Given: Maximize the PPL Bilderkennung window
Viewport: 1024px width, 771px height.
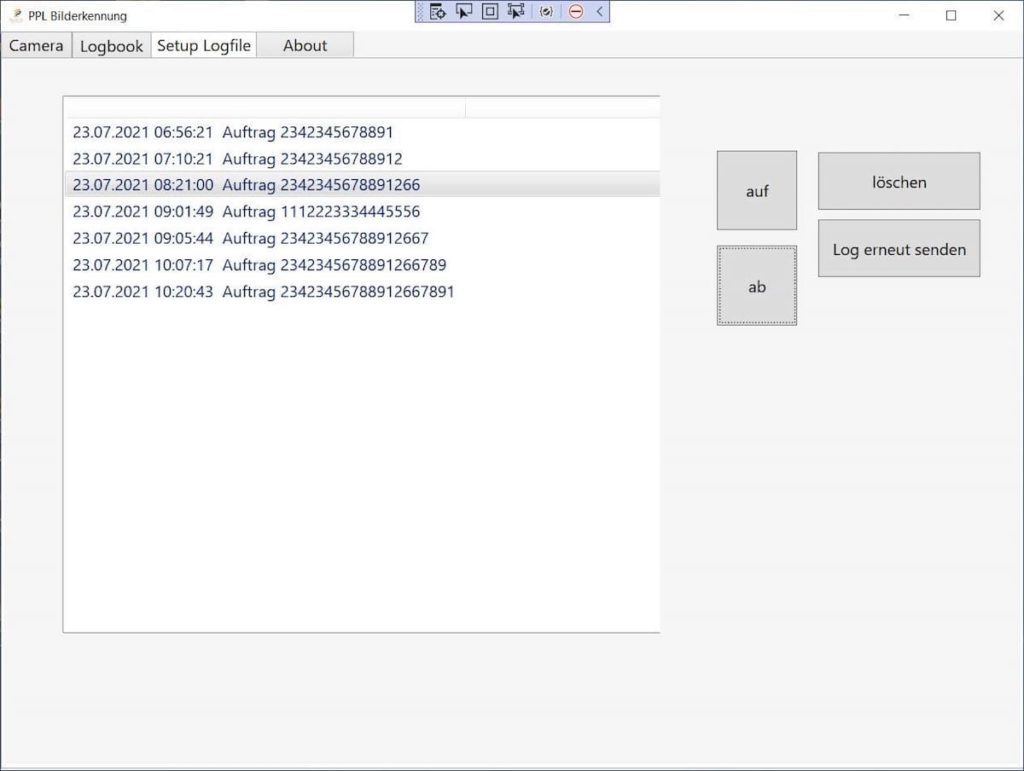Looking at the screenshot, I should 951,15.
